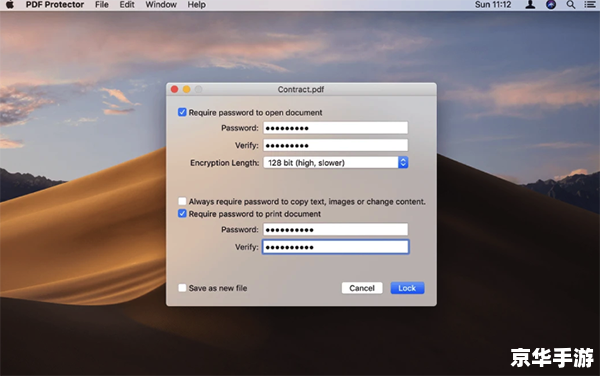Click the Lock button
600x376 pixels.
(x=407, y=288)
